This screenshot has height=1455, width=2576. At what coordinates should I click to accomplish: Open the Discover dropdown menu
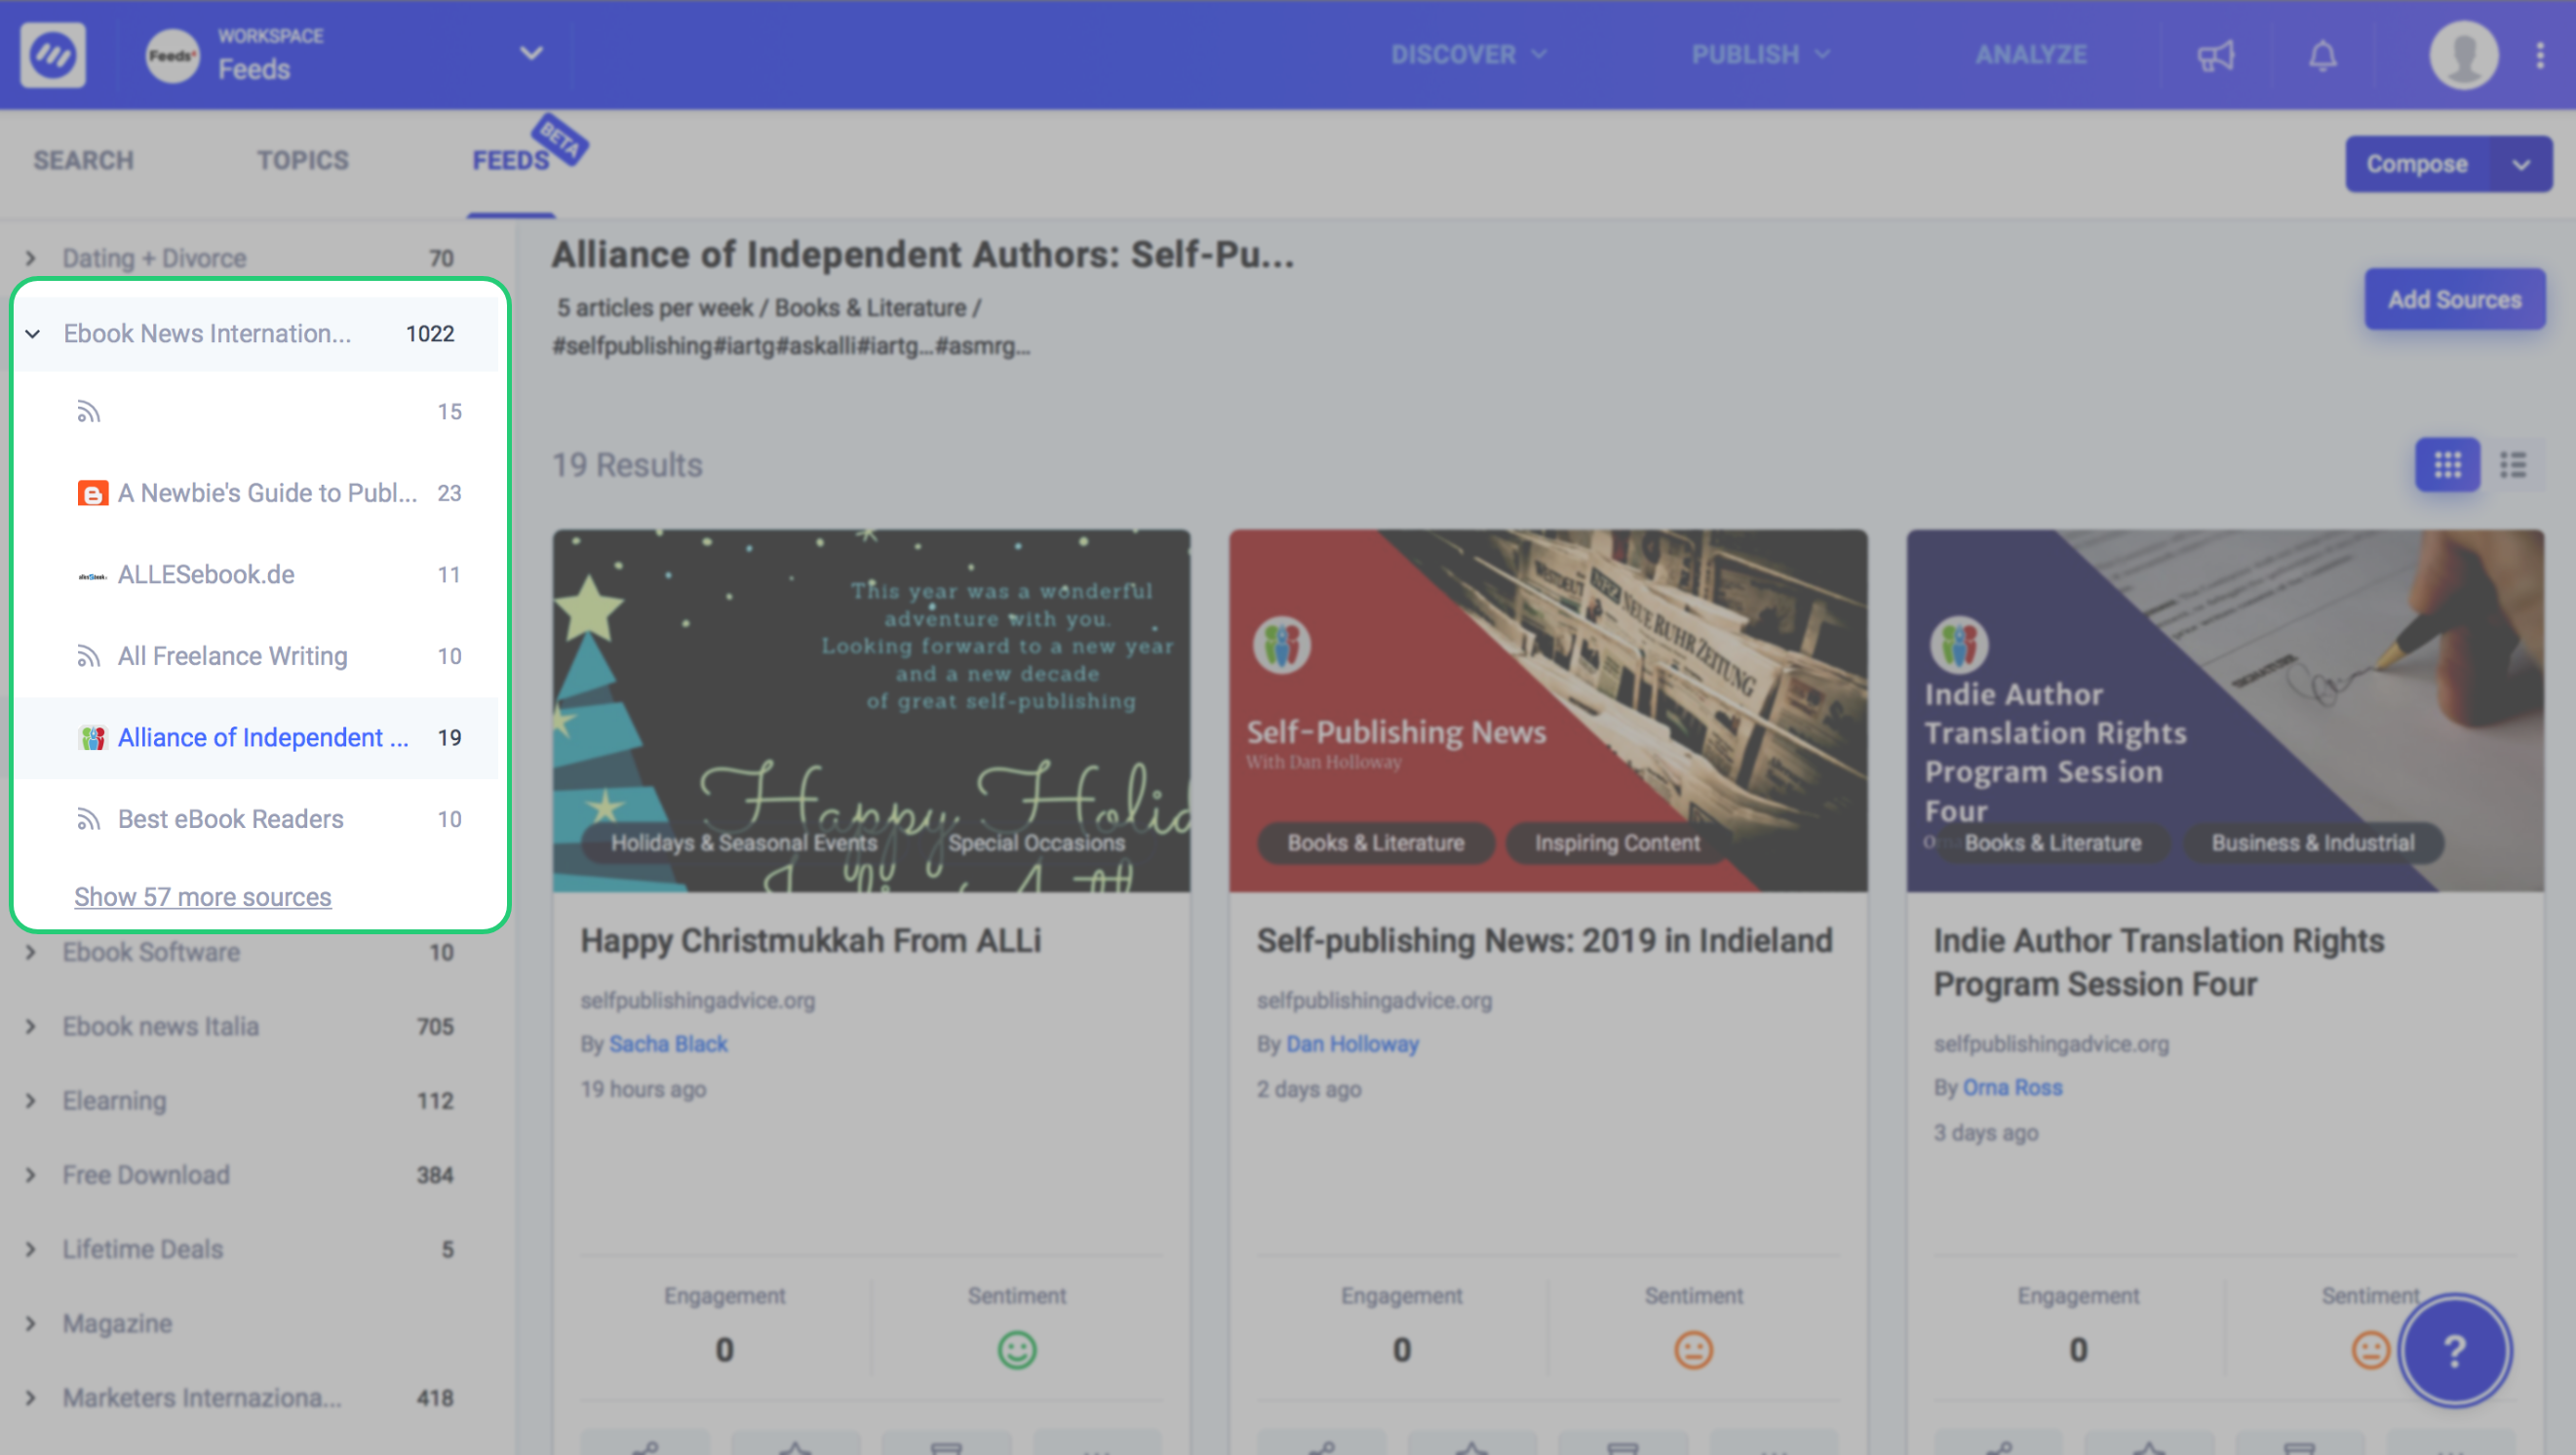(1469, 55)
